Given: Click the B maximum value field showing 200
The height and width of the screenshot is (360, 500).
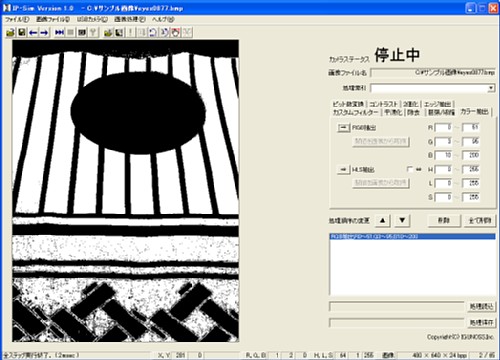Looking at the screenshot, I should click(471, 155).
